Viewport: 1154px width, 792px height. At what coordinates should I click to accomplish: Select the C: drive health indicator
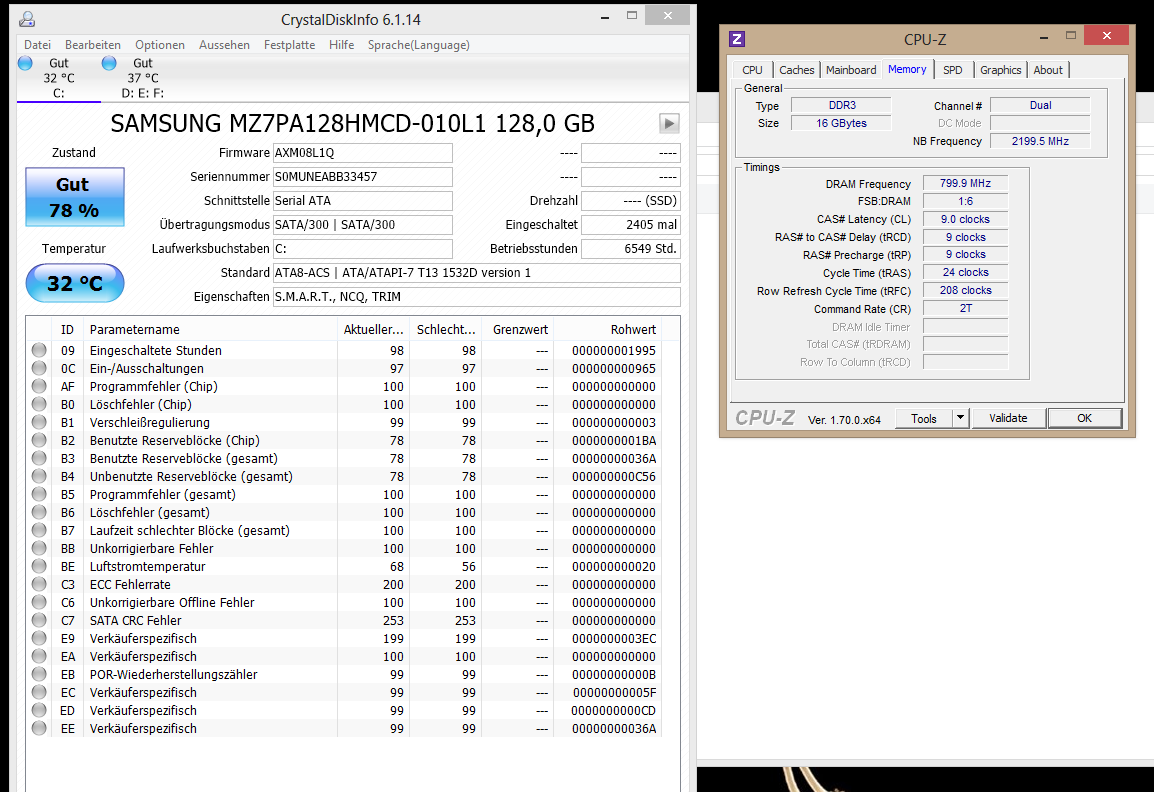[x=59, y=78]
